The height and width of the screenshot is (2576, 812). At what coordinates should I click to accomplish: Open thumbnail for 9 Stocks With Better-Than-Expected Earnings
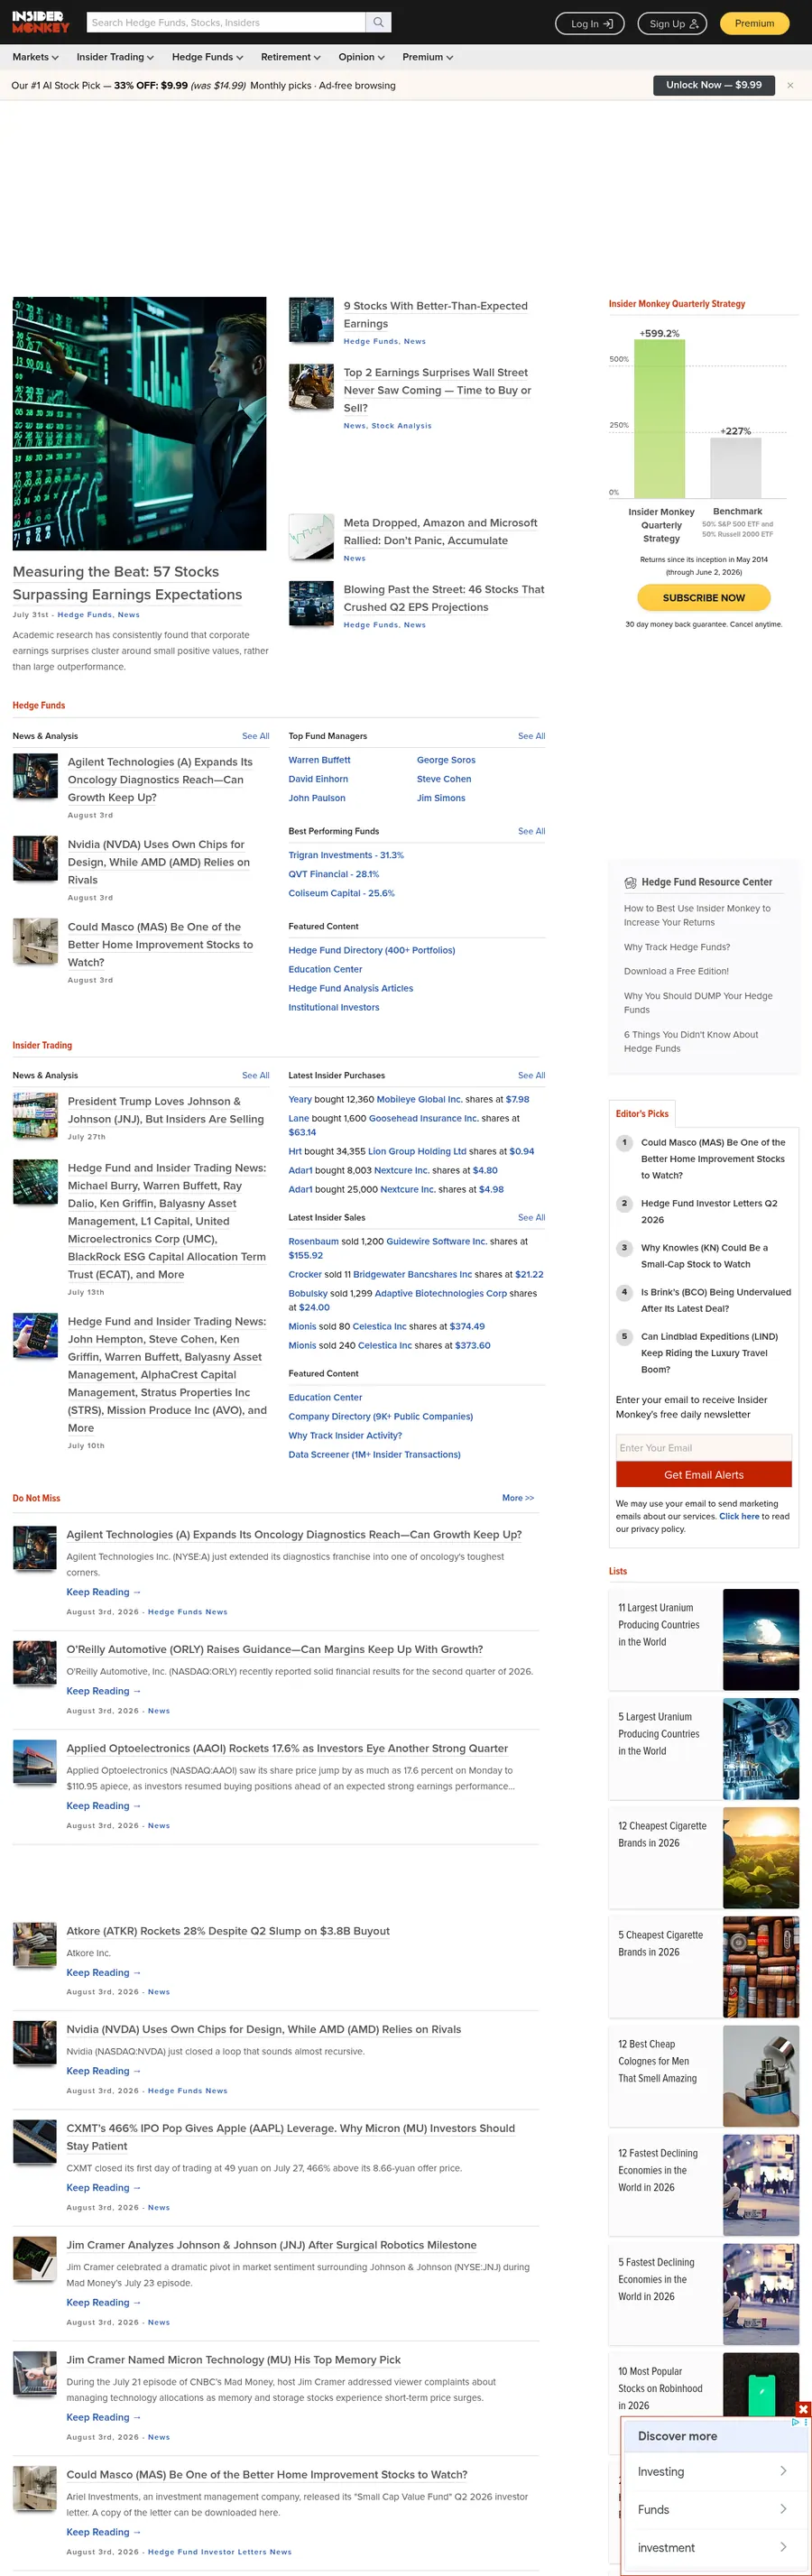click(311, 320)
